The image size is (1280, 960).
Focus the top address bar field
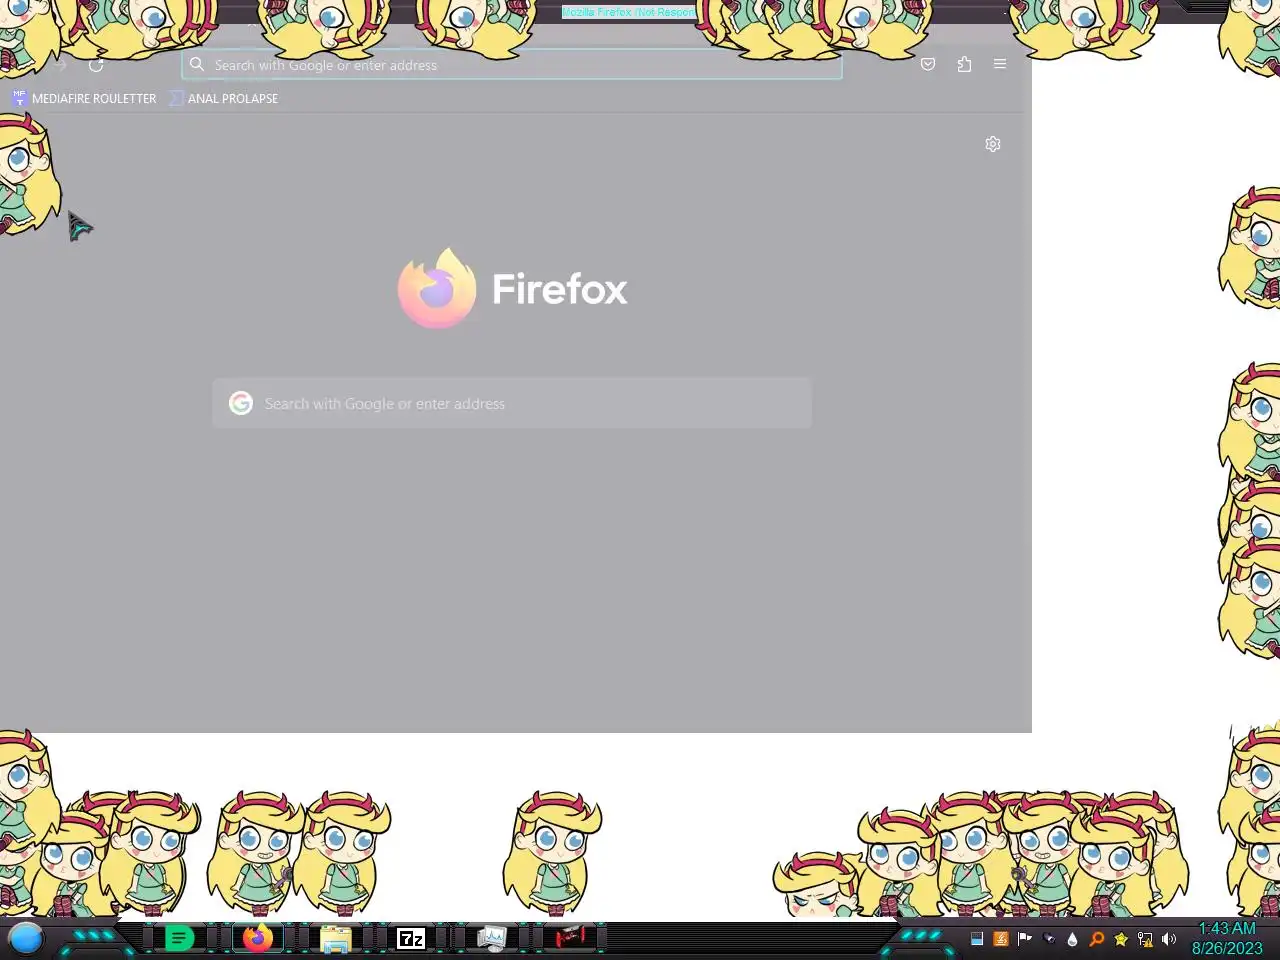[x=512, y=65]
